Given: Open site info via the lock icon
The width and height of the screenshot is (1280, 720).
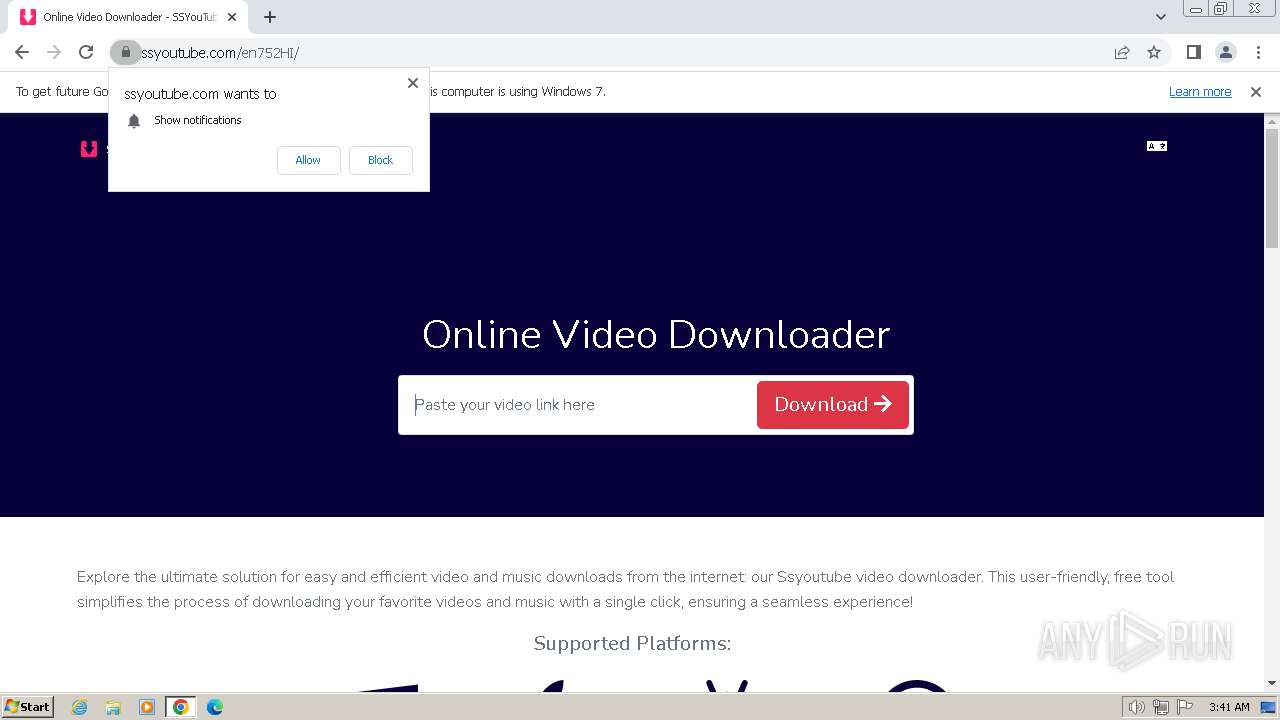Looking at the screenshot, I should coord(125,53).
